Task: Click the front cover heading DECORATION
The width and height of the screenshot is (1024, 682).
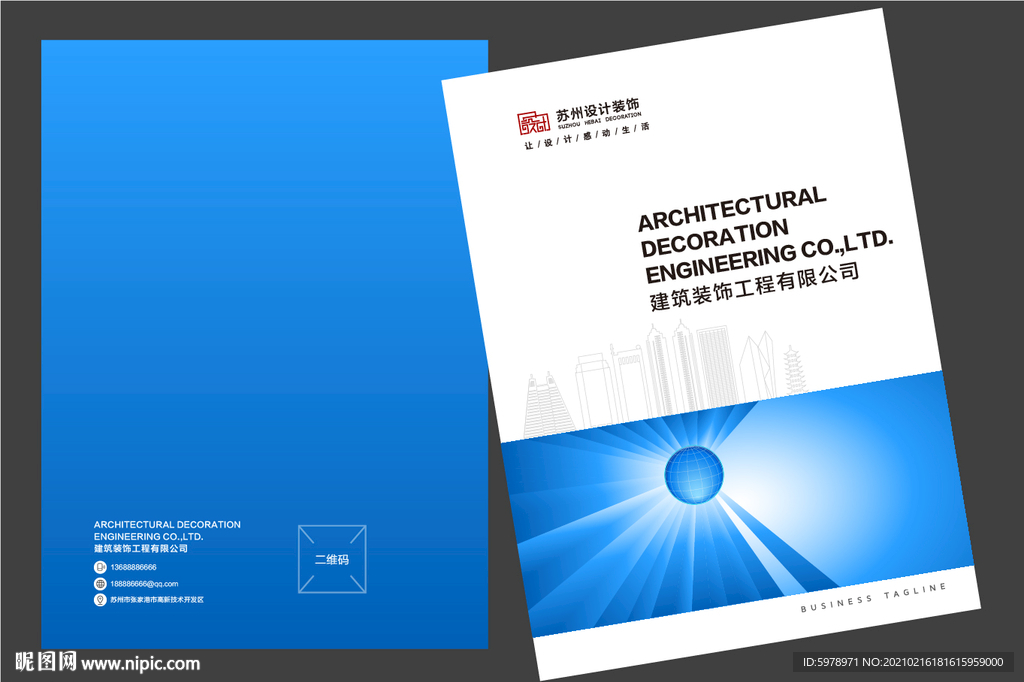Action: pyautogui.click(x=714, y=238)
